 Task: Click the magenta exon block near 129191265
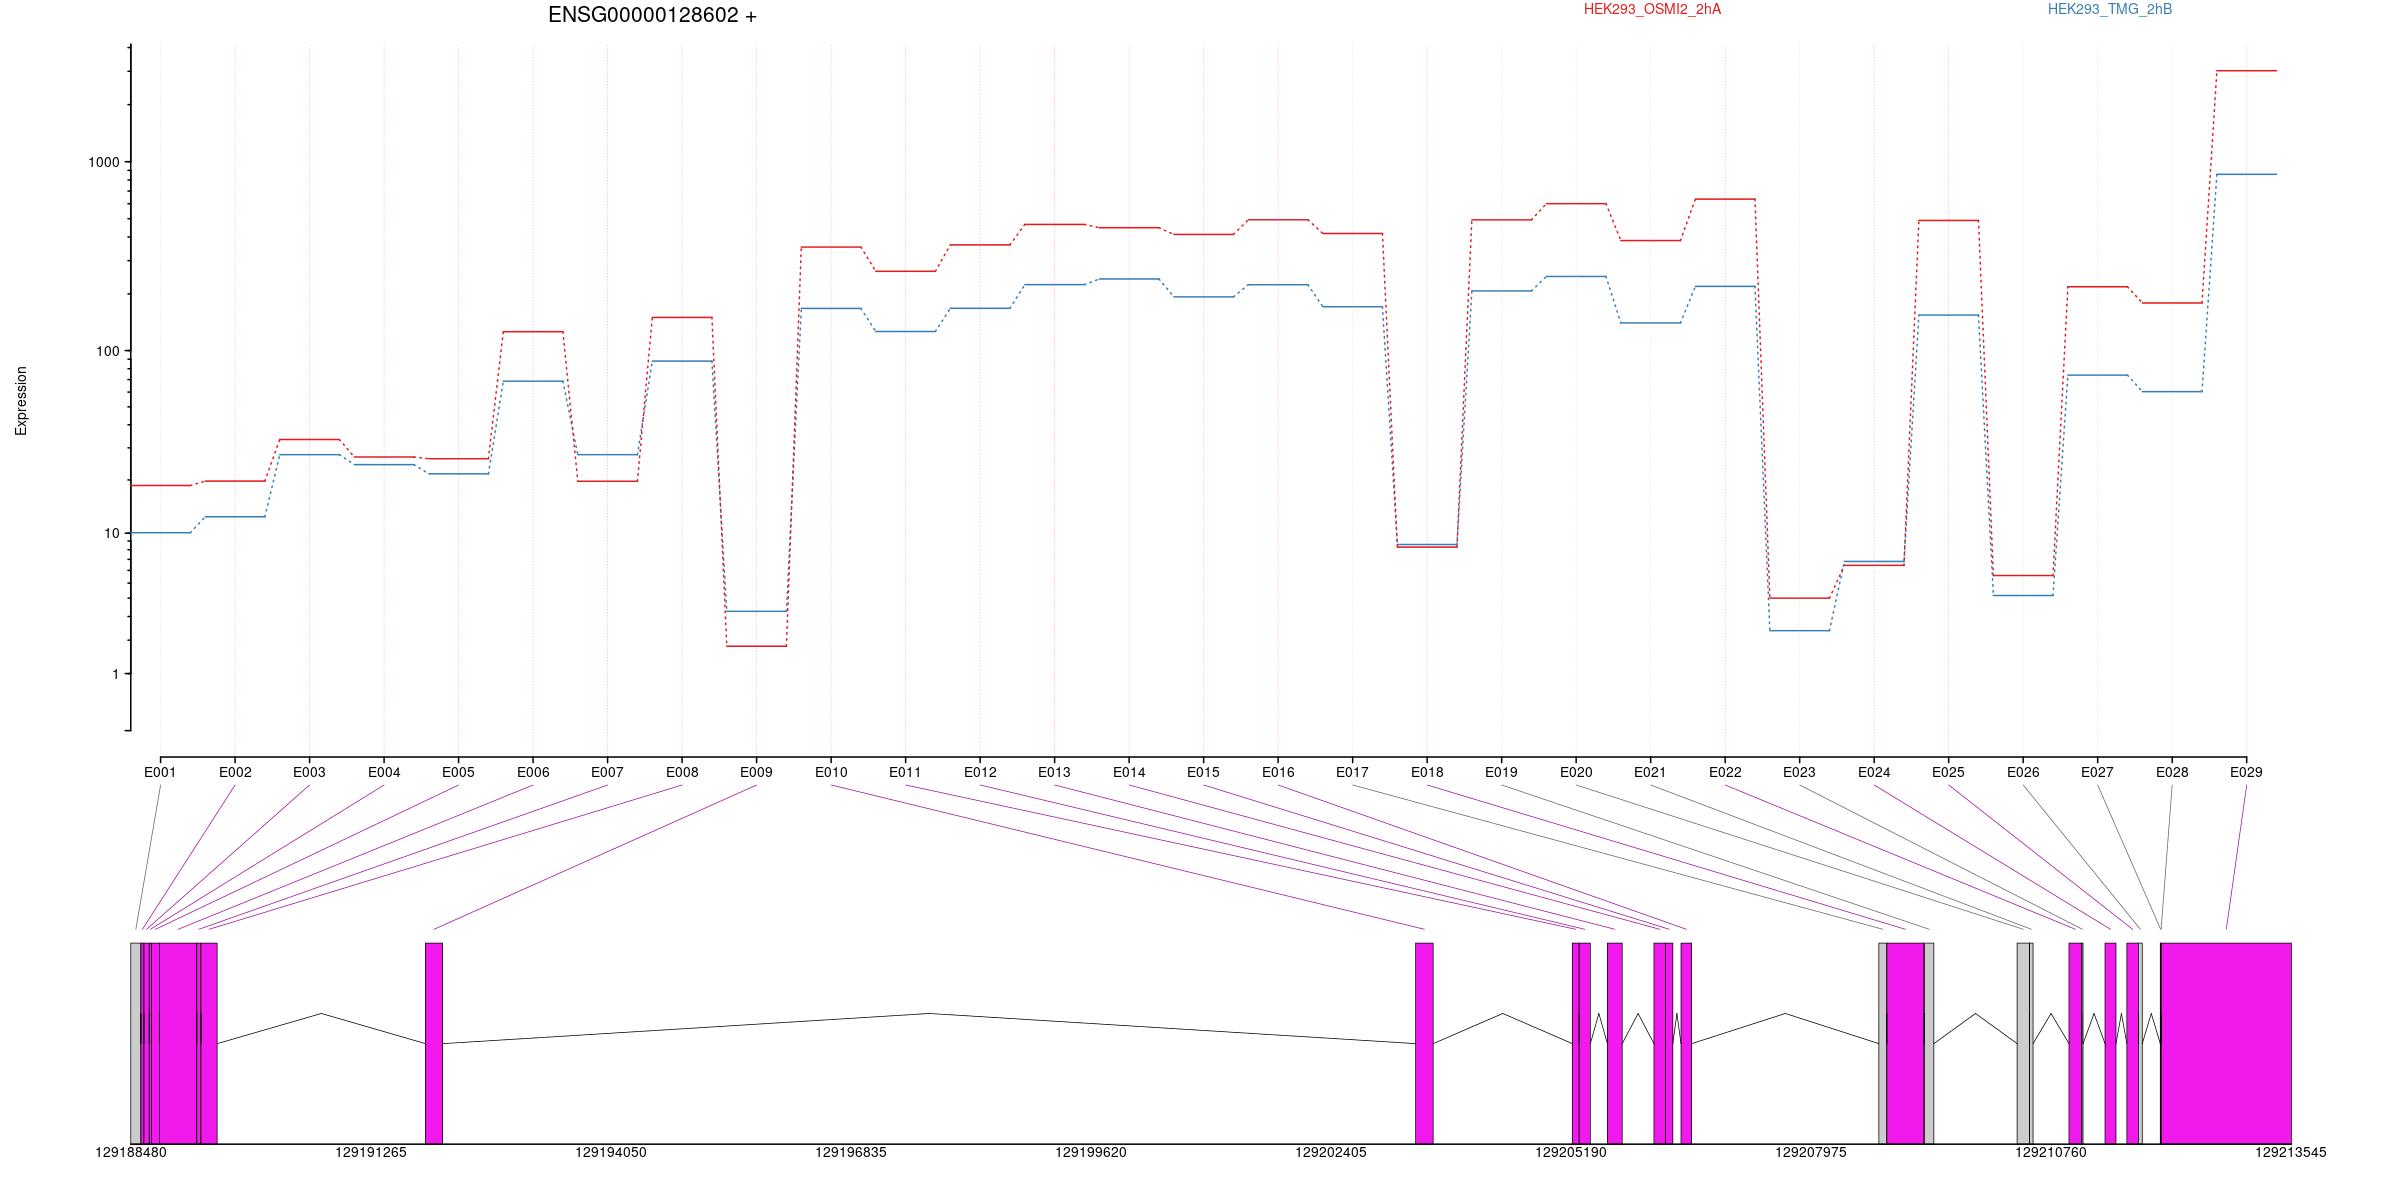coord(434,1043)
